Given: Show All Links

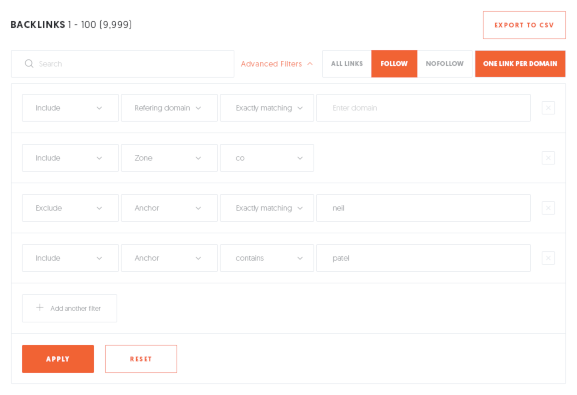Looking at the screenshot, I should tap(347, 64).
